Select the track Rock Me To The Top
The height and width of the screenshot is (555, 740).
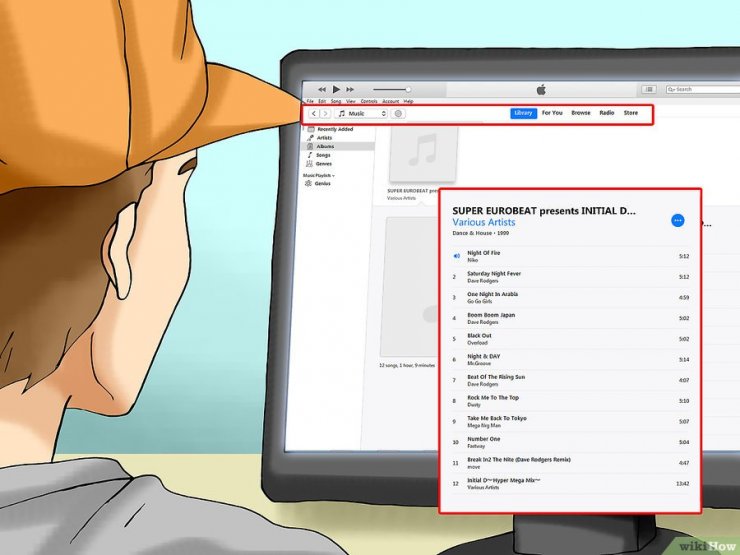[571, 401]
